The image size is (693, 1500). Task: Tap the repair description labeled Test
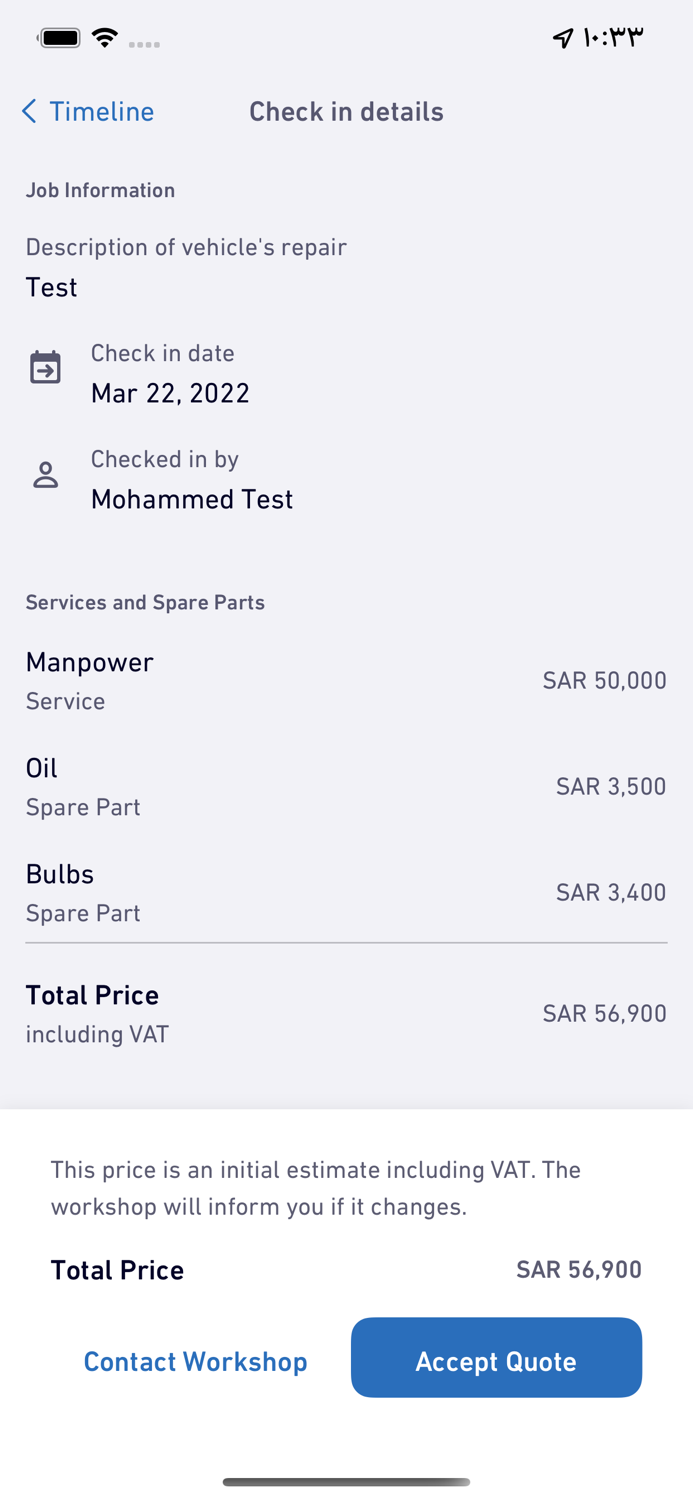pyautogui.click(x=51, y=287)
